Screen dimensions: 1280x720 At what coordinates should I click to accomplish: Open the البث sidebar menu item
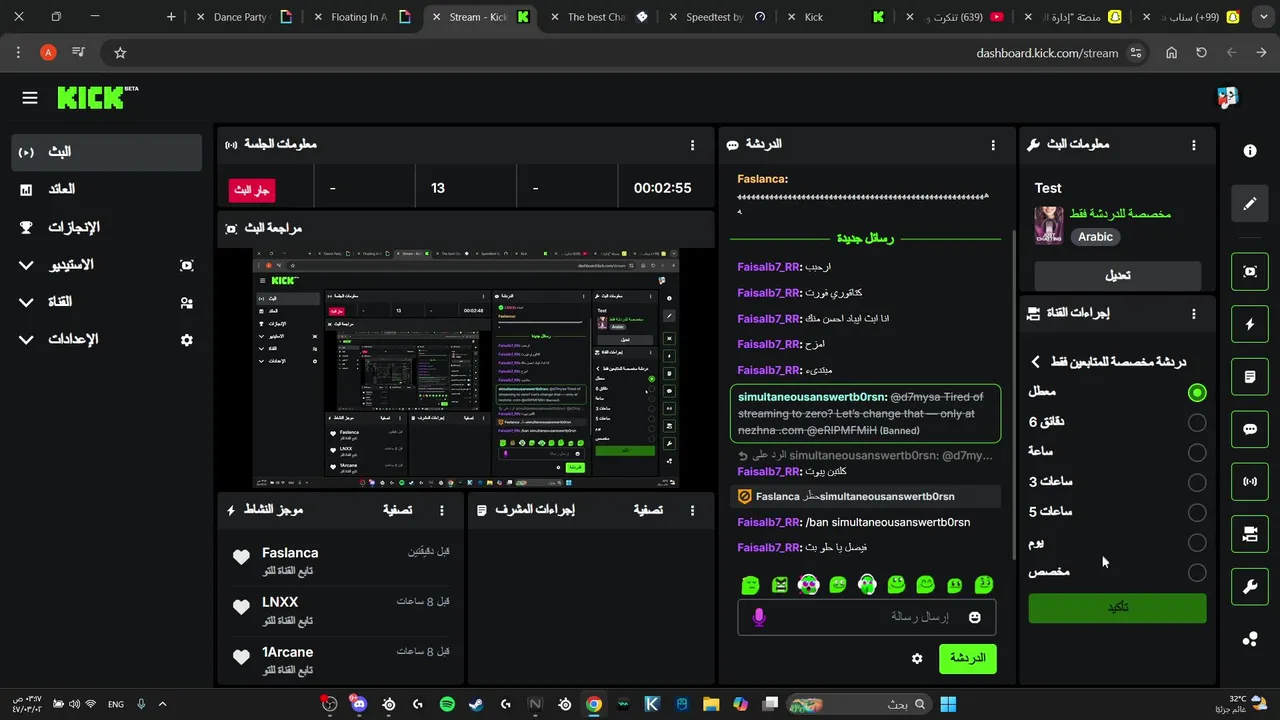[x=107, y=152]
